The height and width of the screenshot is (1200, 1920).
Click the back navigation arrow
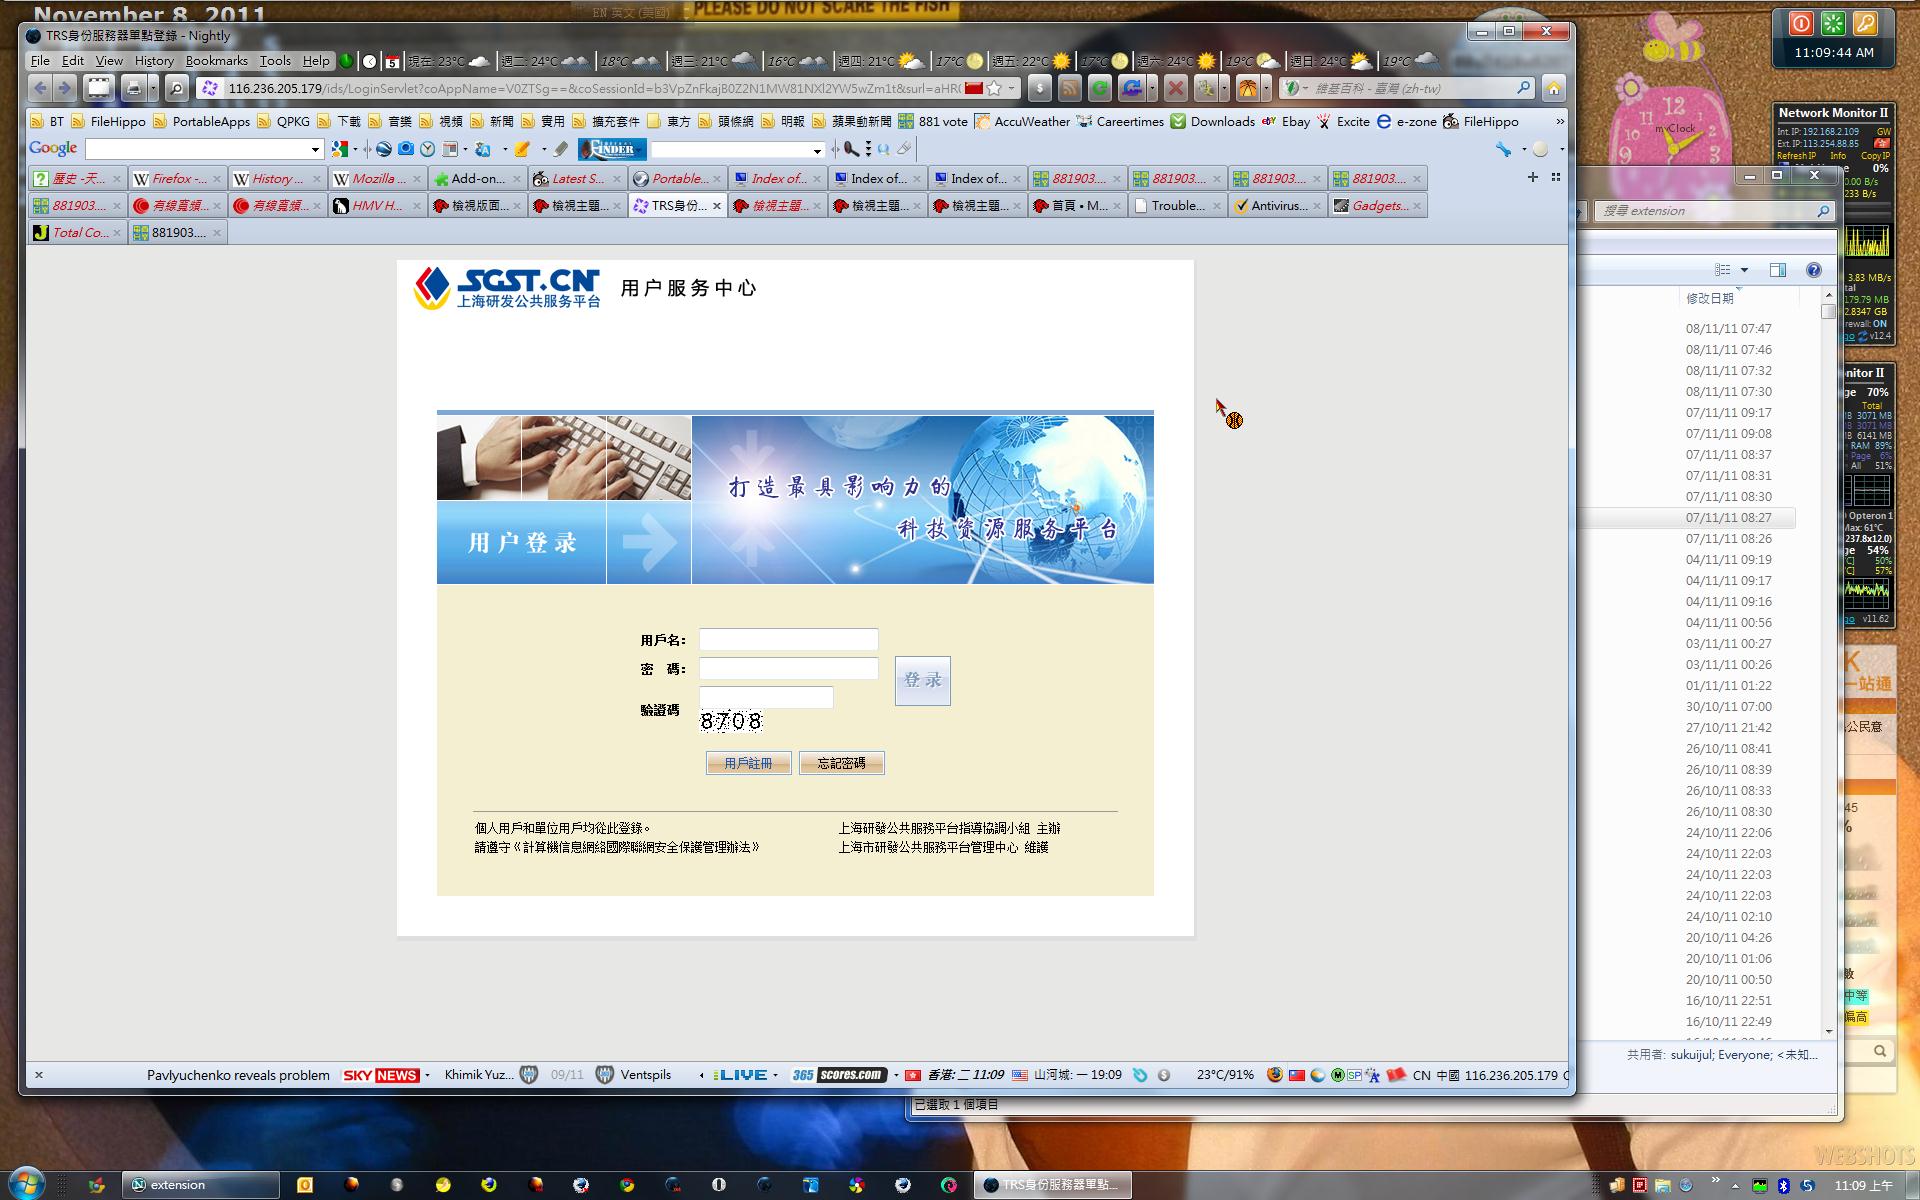pyautogui.click(x=40, y=88)
